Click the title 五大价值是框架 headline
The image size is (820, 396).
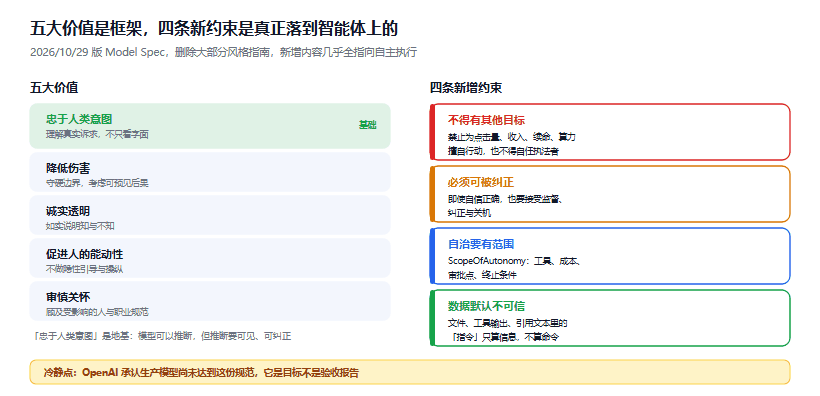(x=214, y=29)
